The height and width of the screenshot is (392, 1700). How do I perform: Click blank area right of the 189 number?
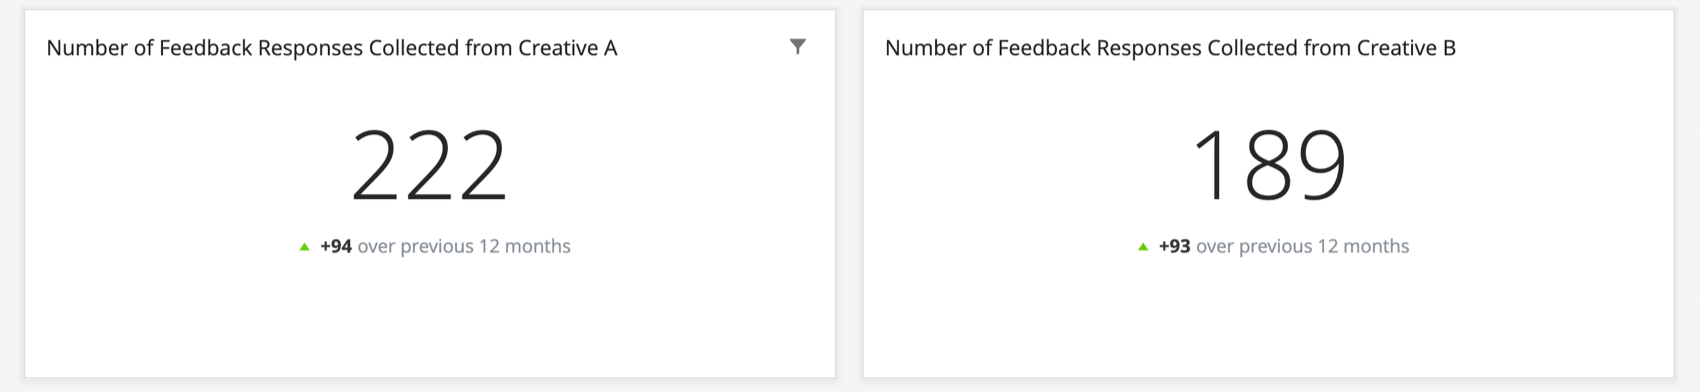click(1510, 166)
